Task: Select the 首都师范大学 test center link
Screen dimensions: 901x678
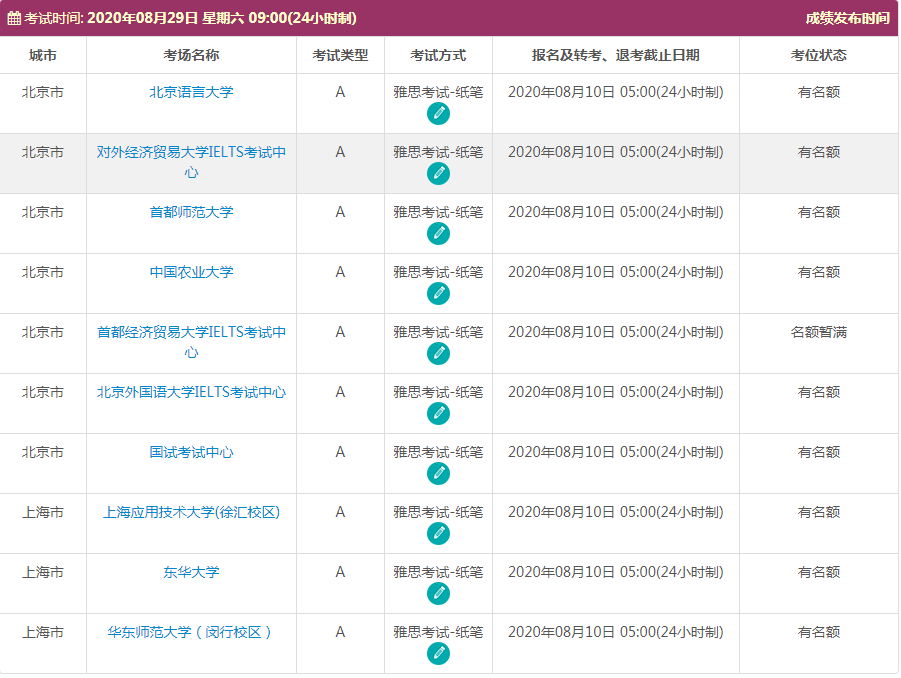Action: [x=190, y=210]
